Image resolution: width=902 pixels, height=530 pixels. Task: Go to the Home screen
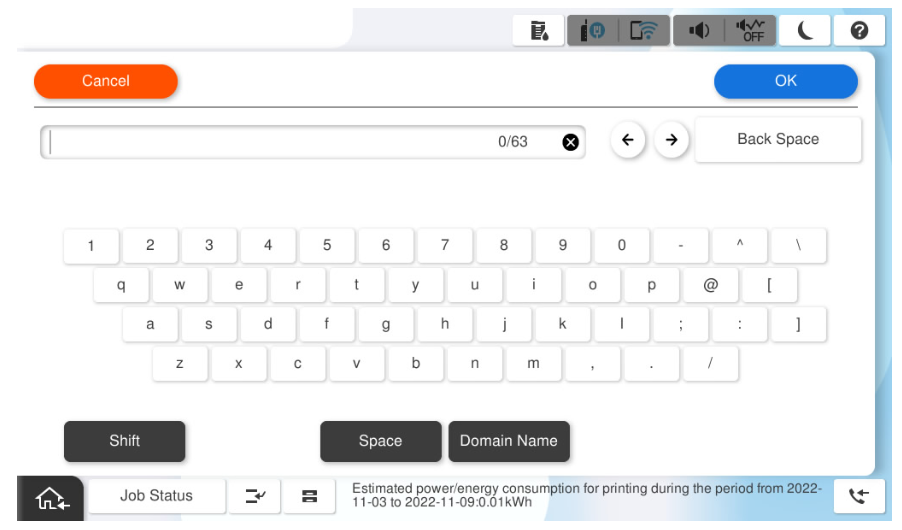pyautogui.click(x=50, y=496)
